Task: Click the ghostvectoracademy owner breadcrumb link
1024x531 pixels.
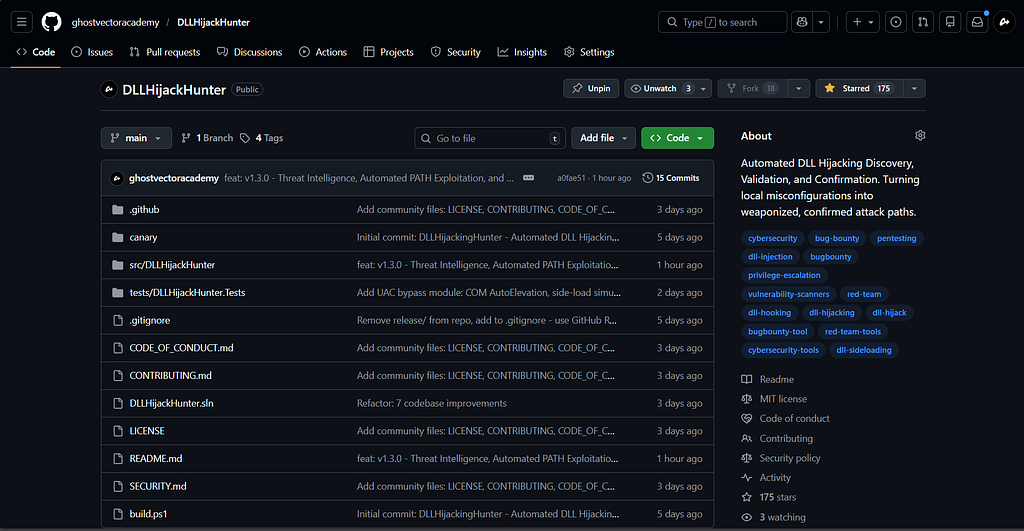Action: (116, 22)
